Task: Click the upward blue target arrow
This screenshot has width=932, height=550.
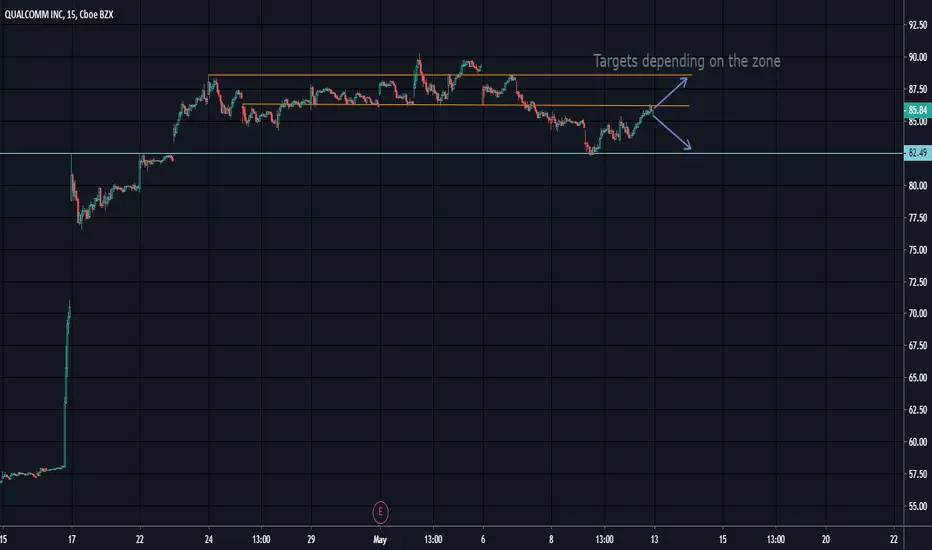Action: click(670, 93)
